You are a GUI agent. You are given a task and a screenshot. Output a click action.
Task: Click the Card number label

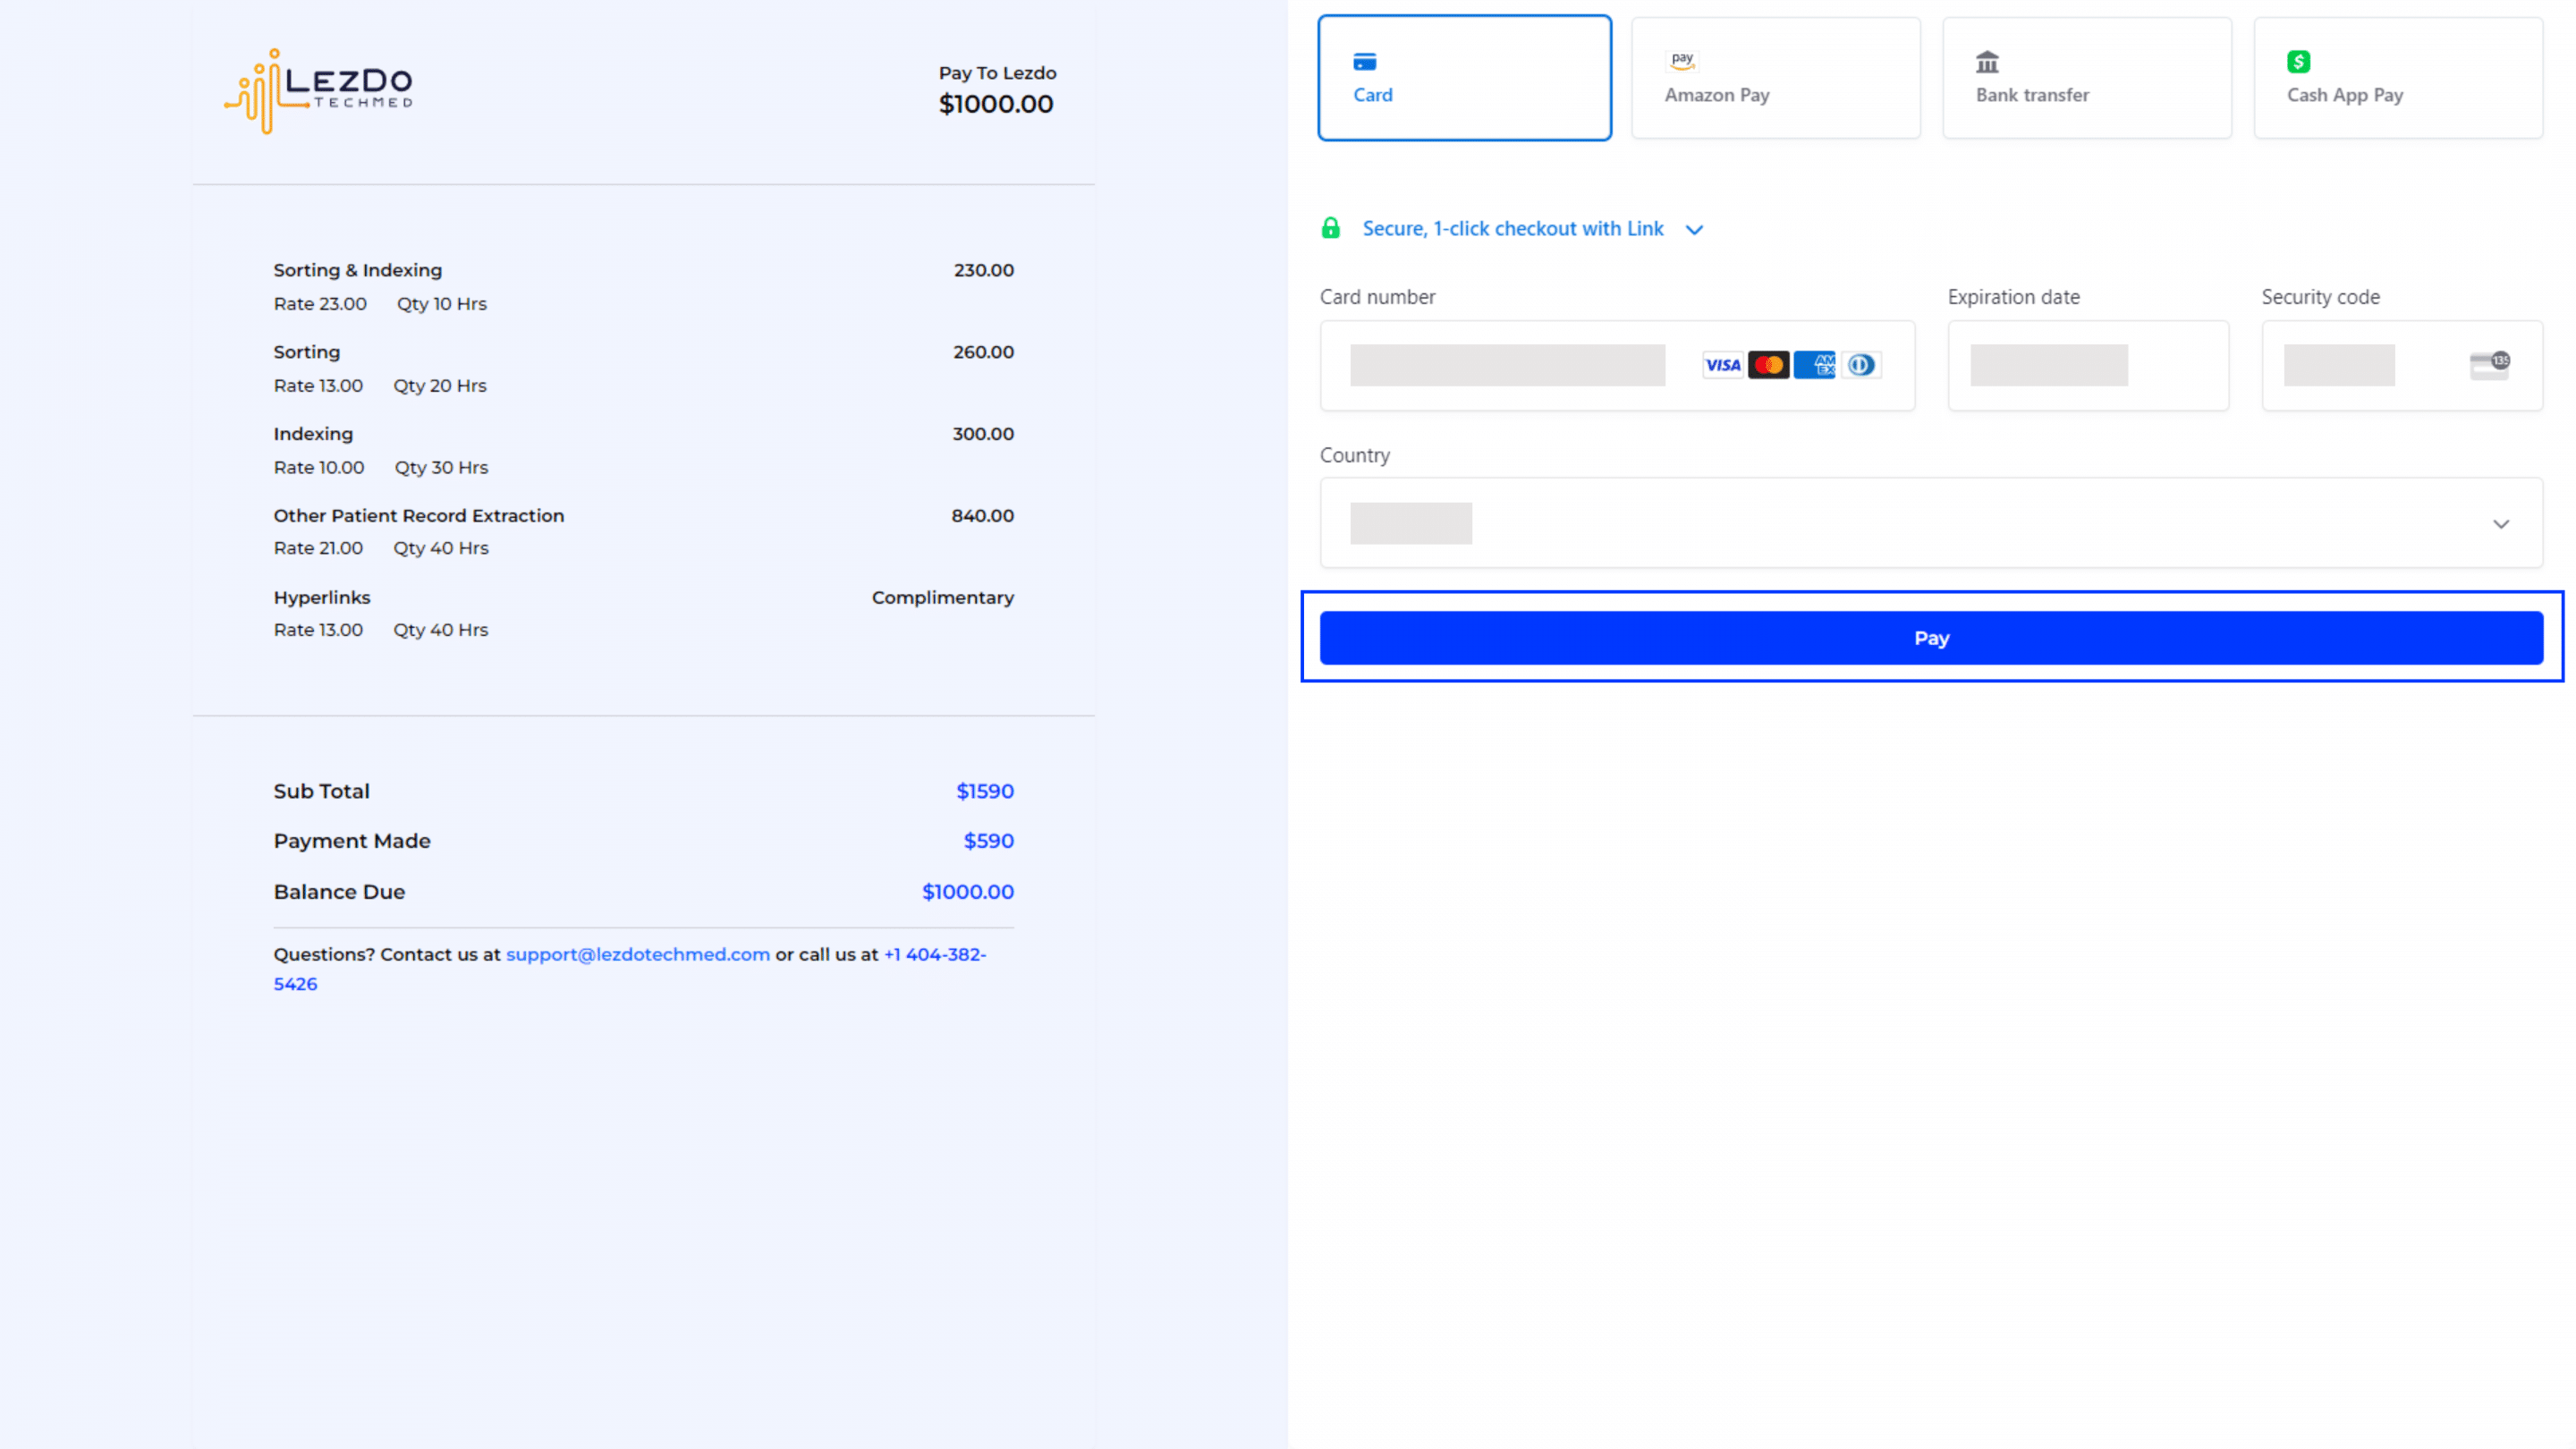click(1377, 297)
